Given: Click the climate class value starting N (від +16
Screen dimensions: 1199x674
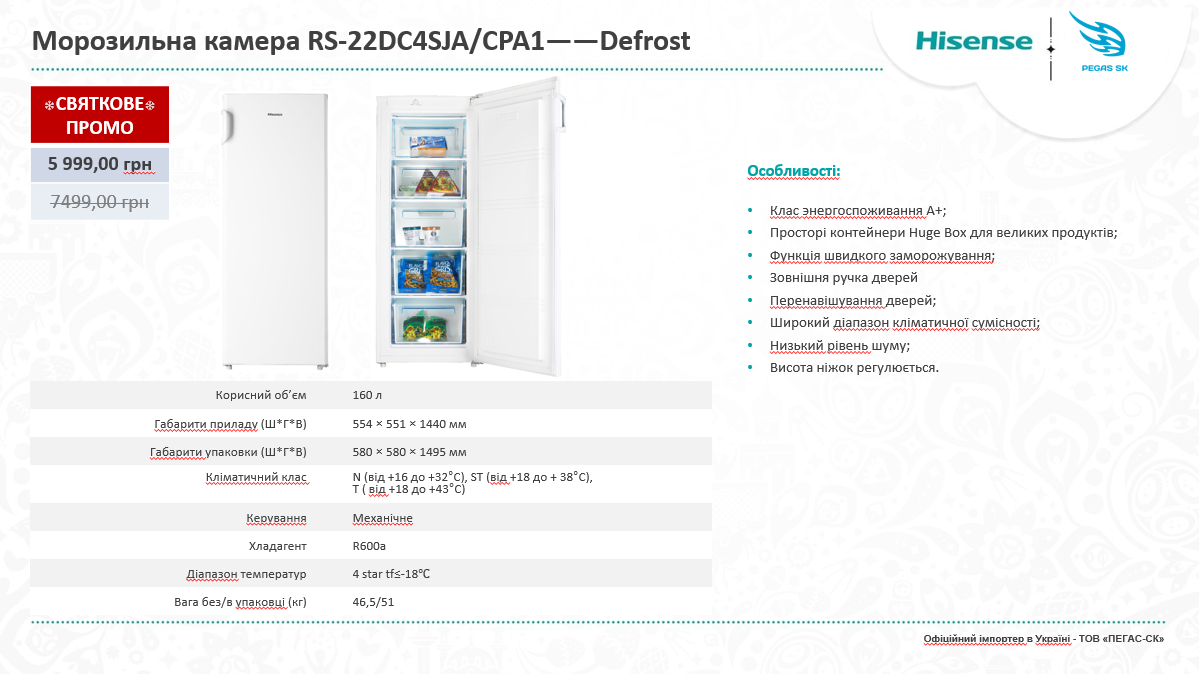Looking at the screenshot, I should coord(473,483).
